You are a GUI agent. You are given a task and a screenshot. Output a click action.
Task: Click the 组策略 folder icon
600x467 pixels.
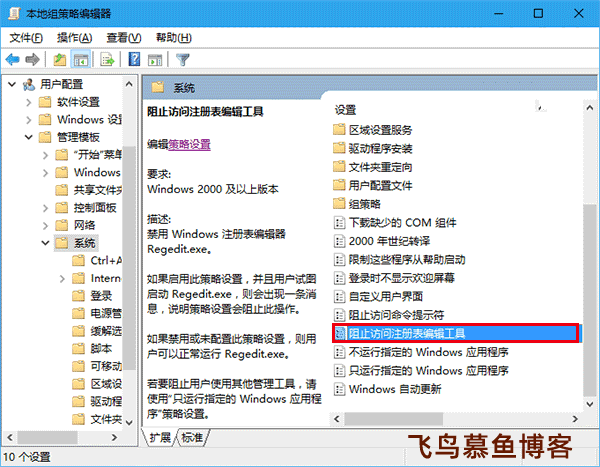click(x=339, y=203)
